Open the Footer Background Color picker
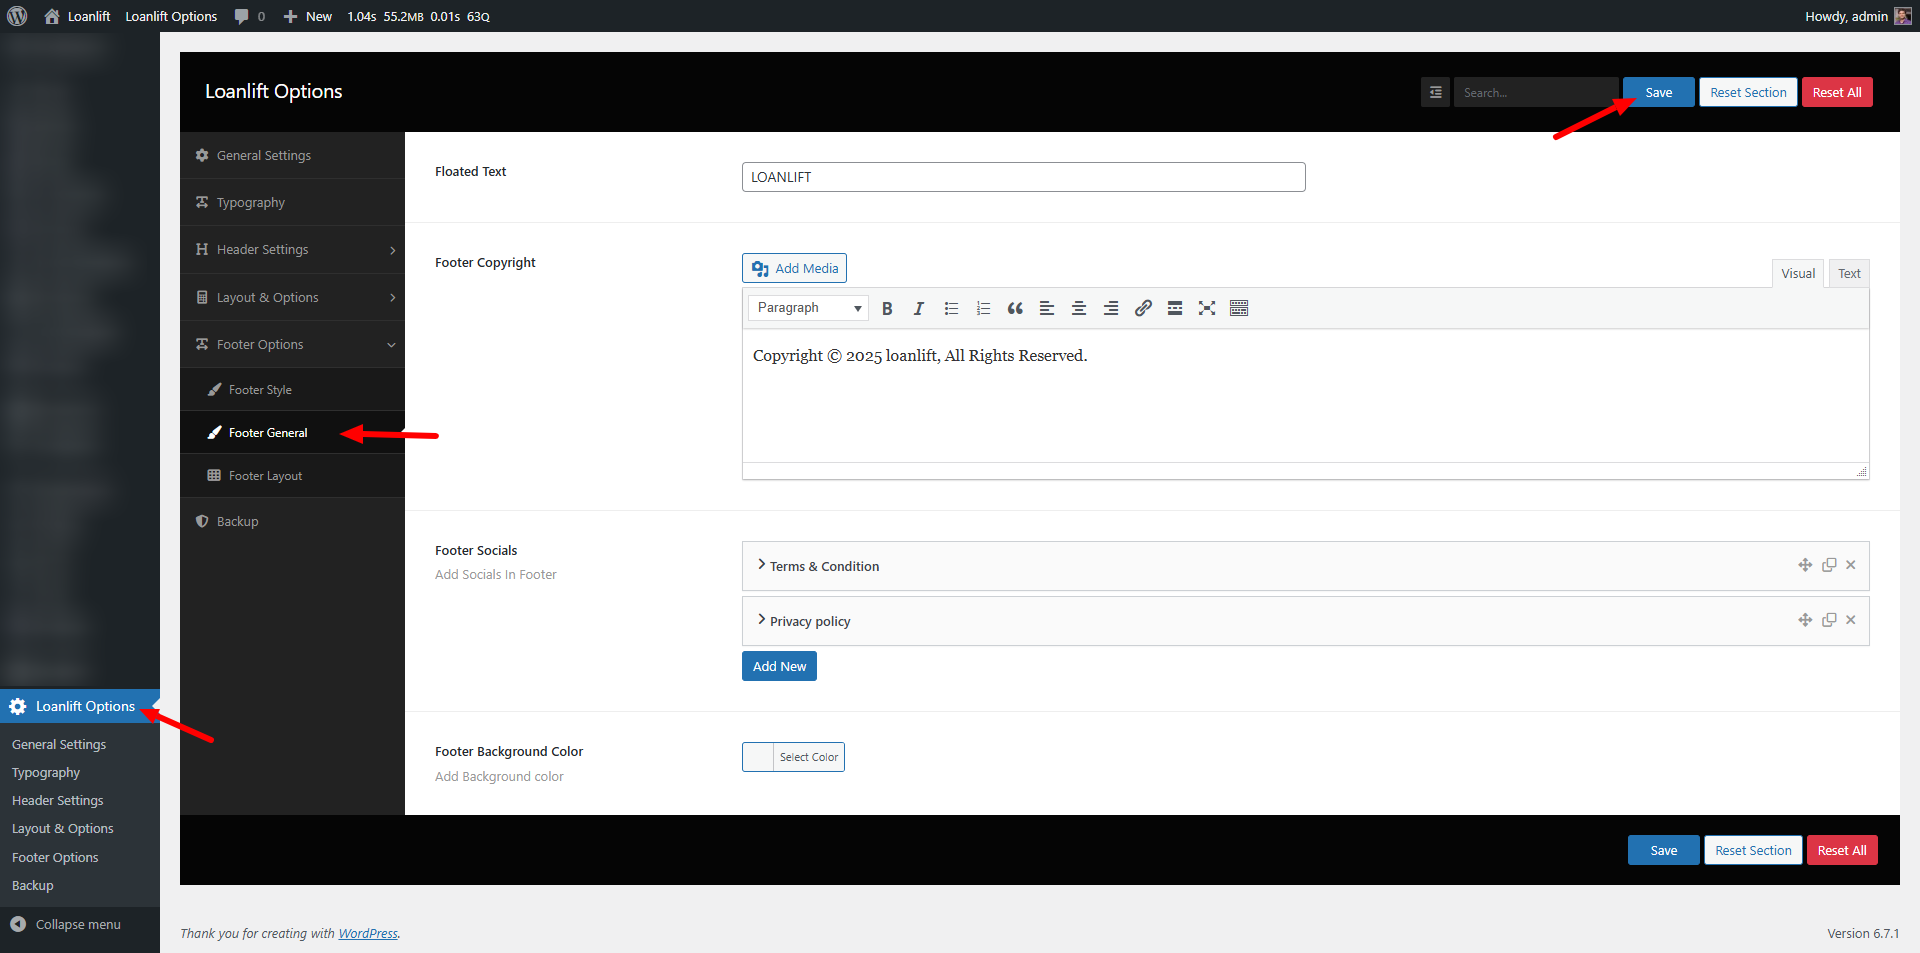The width and height of the screenshot is (1920, 953). pos(793,757)
